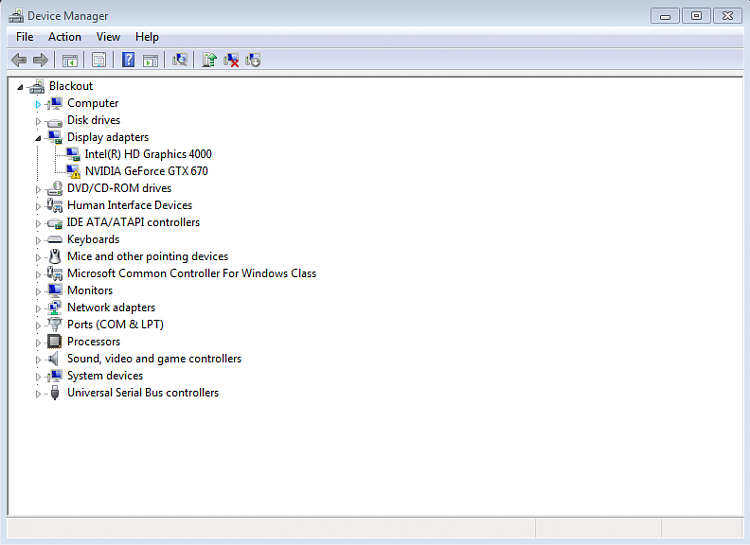
Task: Click the Disable device toolbar icon
Action: tap(253, 60)
